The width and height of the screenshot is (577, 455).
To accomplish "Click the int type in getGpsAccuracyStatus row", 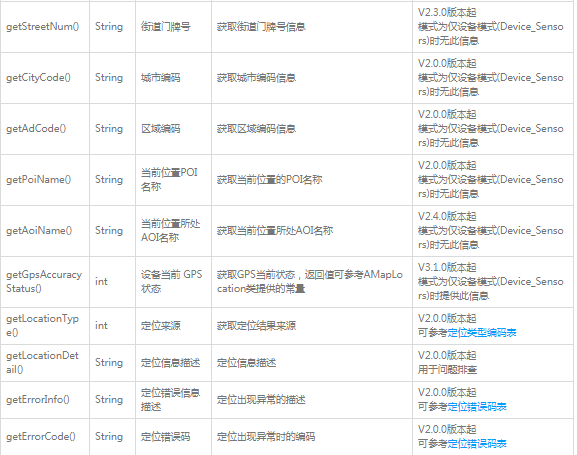I will coord(101,282).
